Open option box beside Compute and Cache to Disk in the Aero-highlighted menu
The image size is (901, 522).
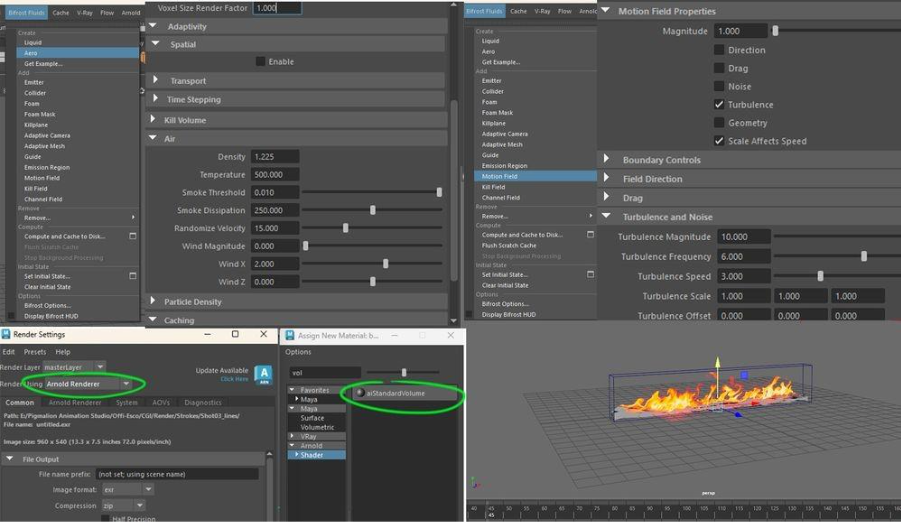[x=133, y=236]
